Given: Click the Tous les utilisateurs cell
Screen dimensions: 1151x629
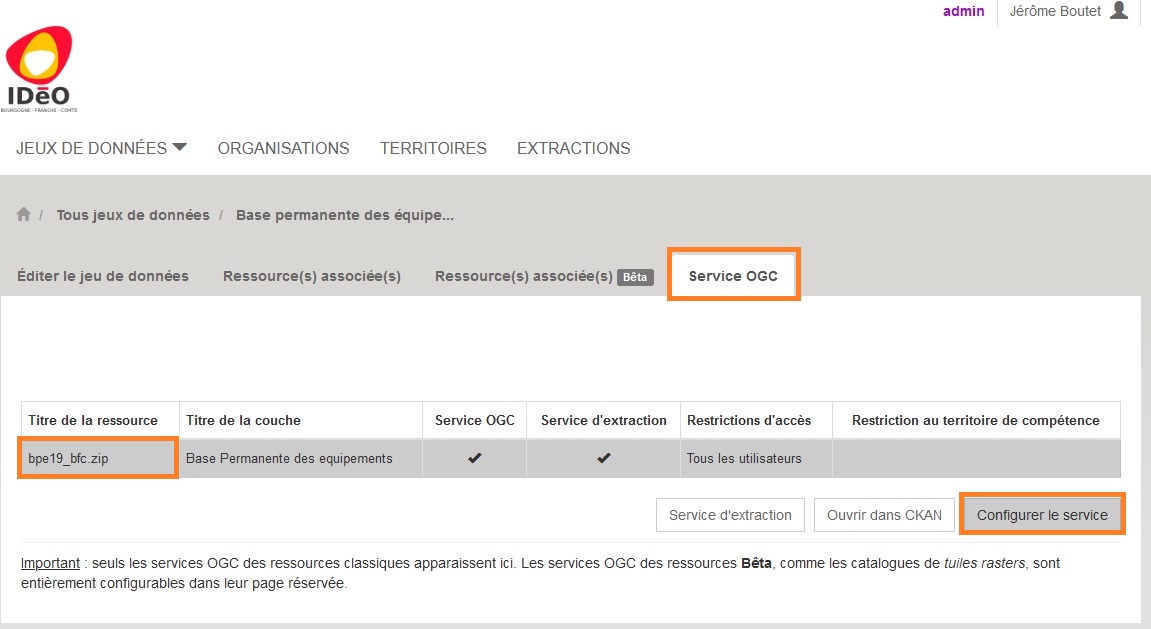Looking at the screenshot, I should pyautogui.click(x=756, y=458).
